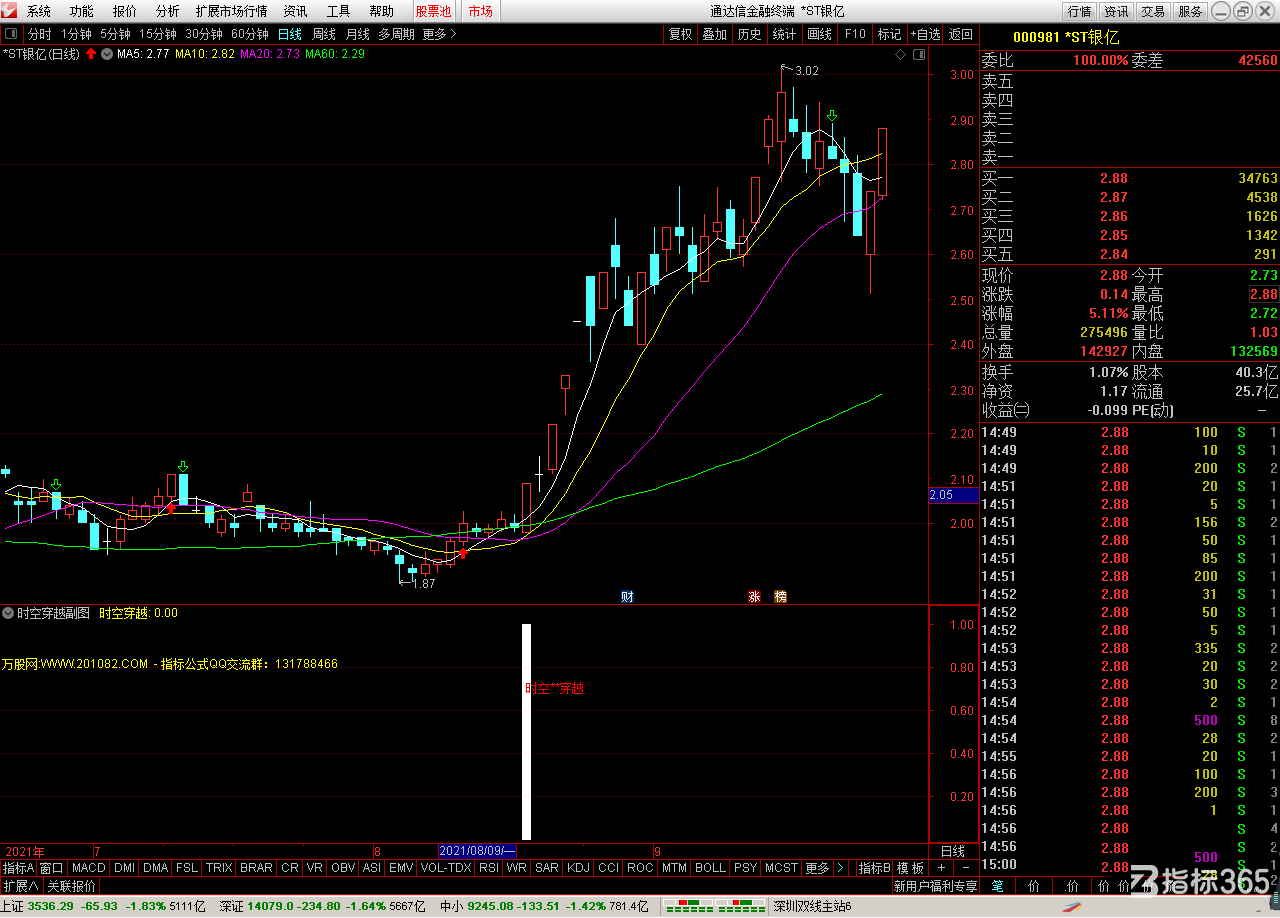Click 历史 toolbar item
This screenshot has width=1280, height=918.
(749, 34)
